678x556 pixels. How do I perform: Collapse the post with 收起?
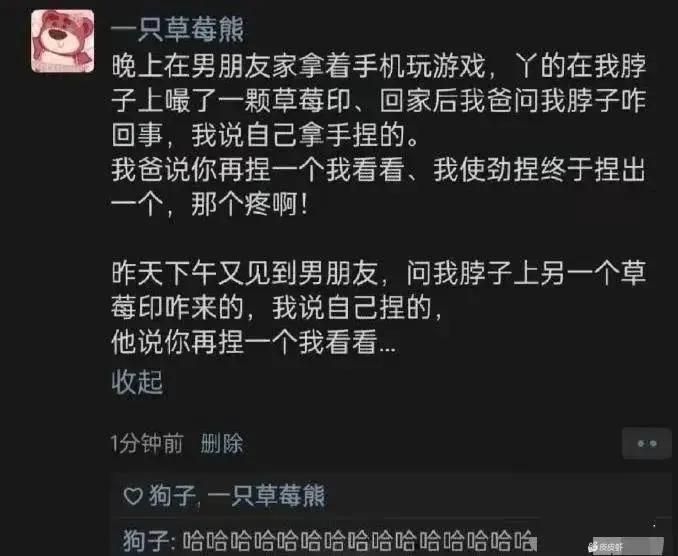[x=137, y=382]
